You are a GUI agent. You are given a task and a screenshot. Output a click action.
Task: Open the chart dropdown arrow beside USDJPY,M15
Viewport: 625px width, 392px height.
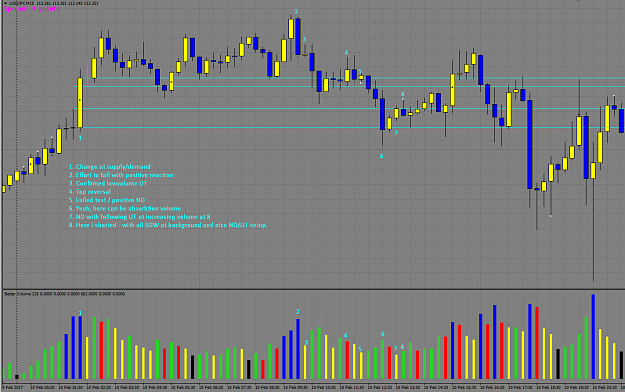[x=6, y=3]
